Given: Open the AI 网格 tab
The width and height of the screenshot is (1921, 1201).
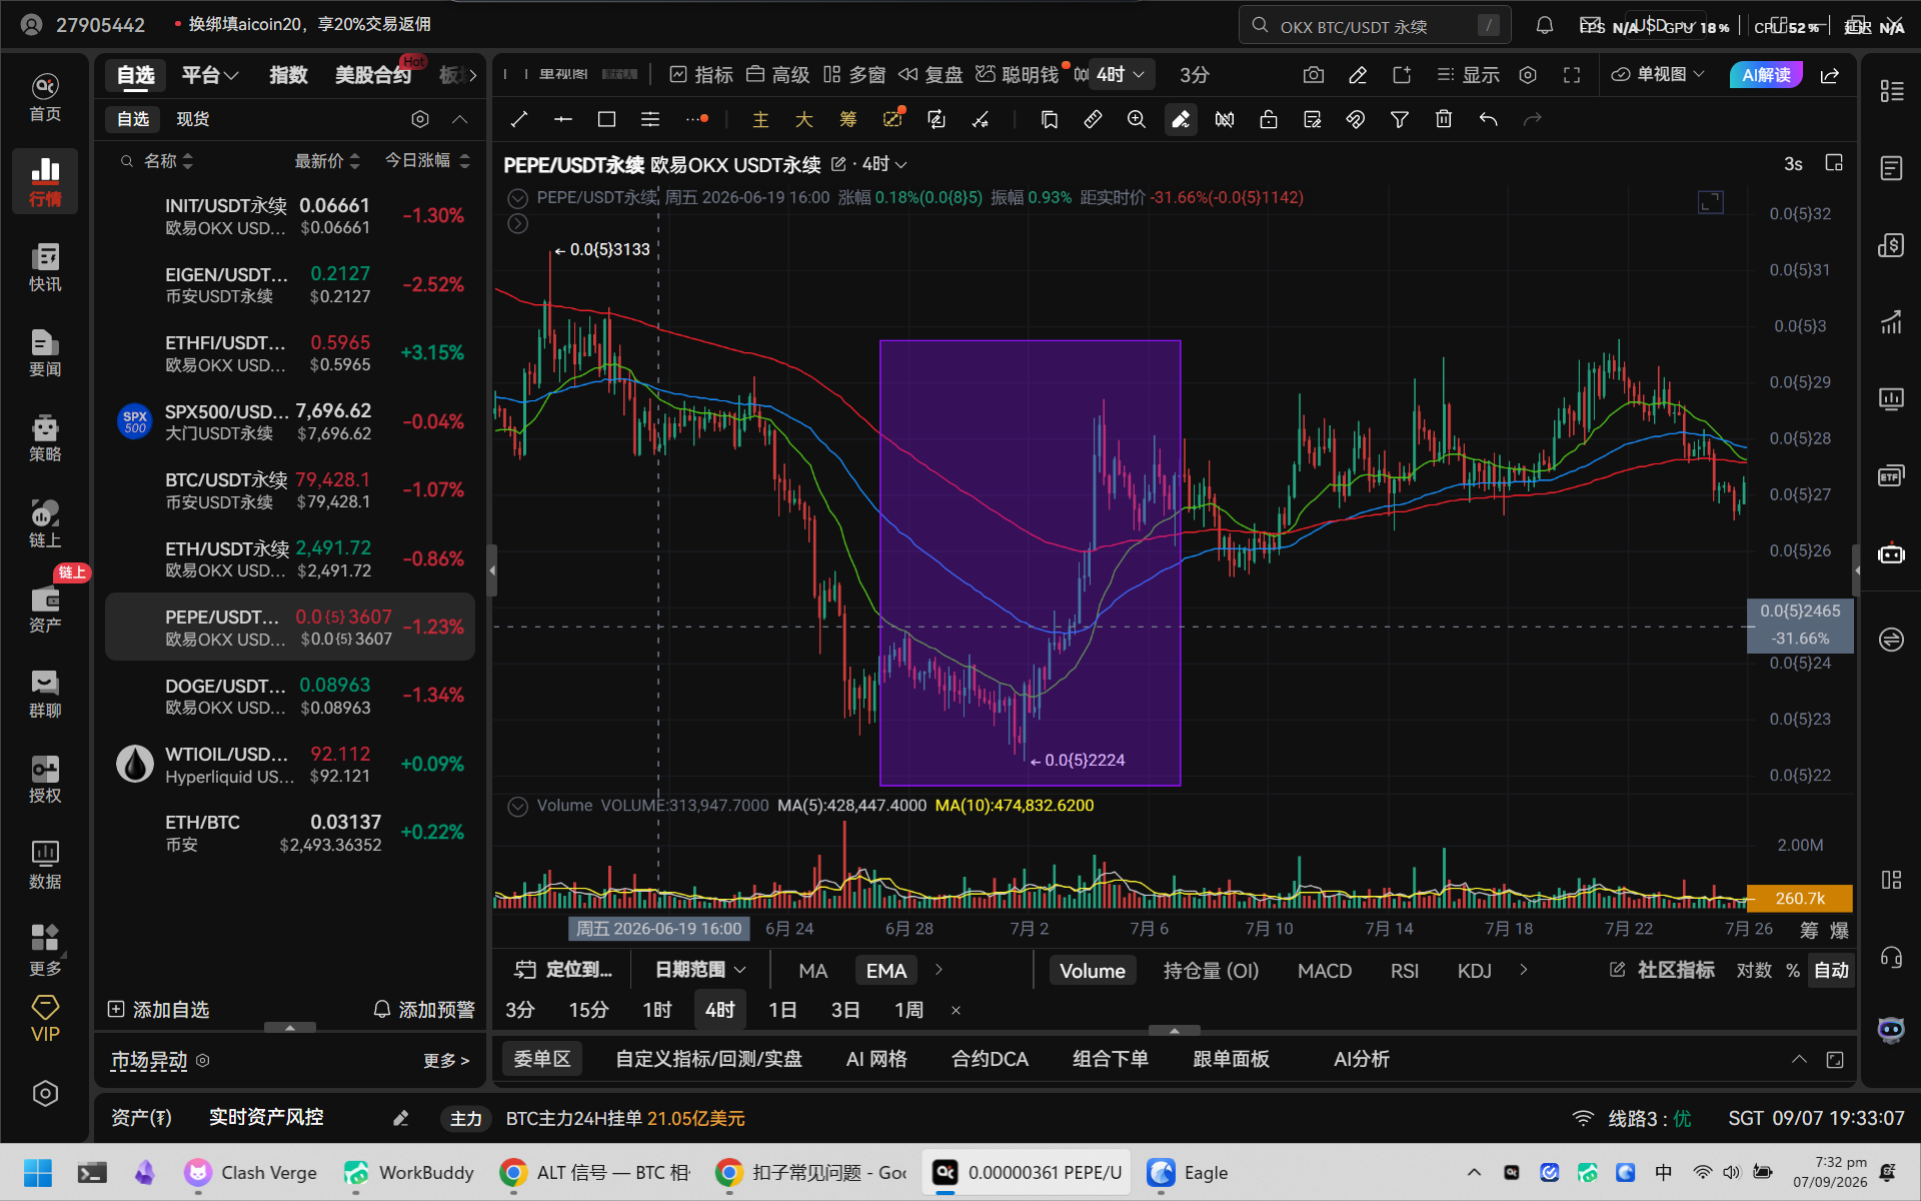Looking at the screenshot, I should (x=876, y=1059).
